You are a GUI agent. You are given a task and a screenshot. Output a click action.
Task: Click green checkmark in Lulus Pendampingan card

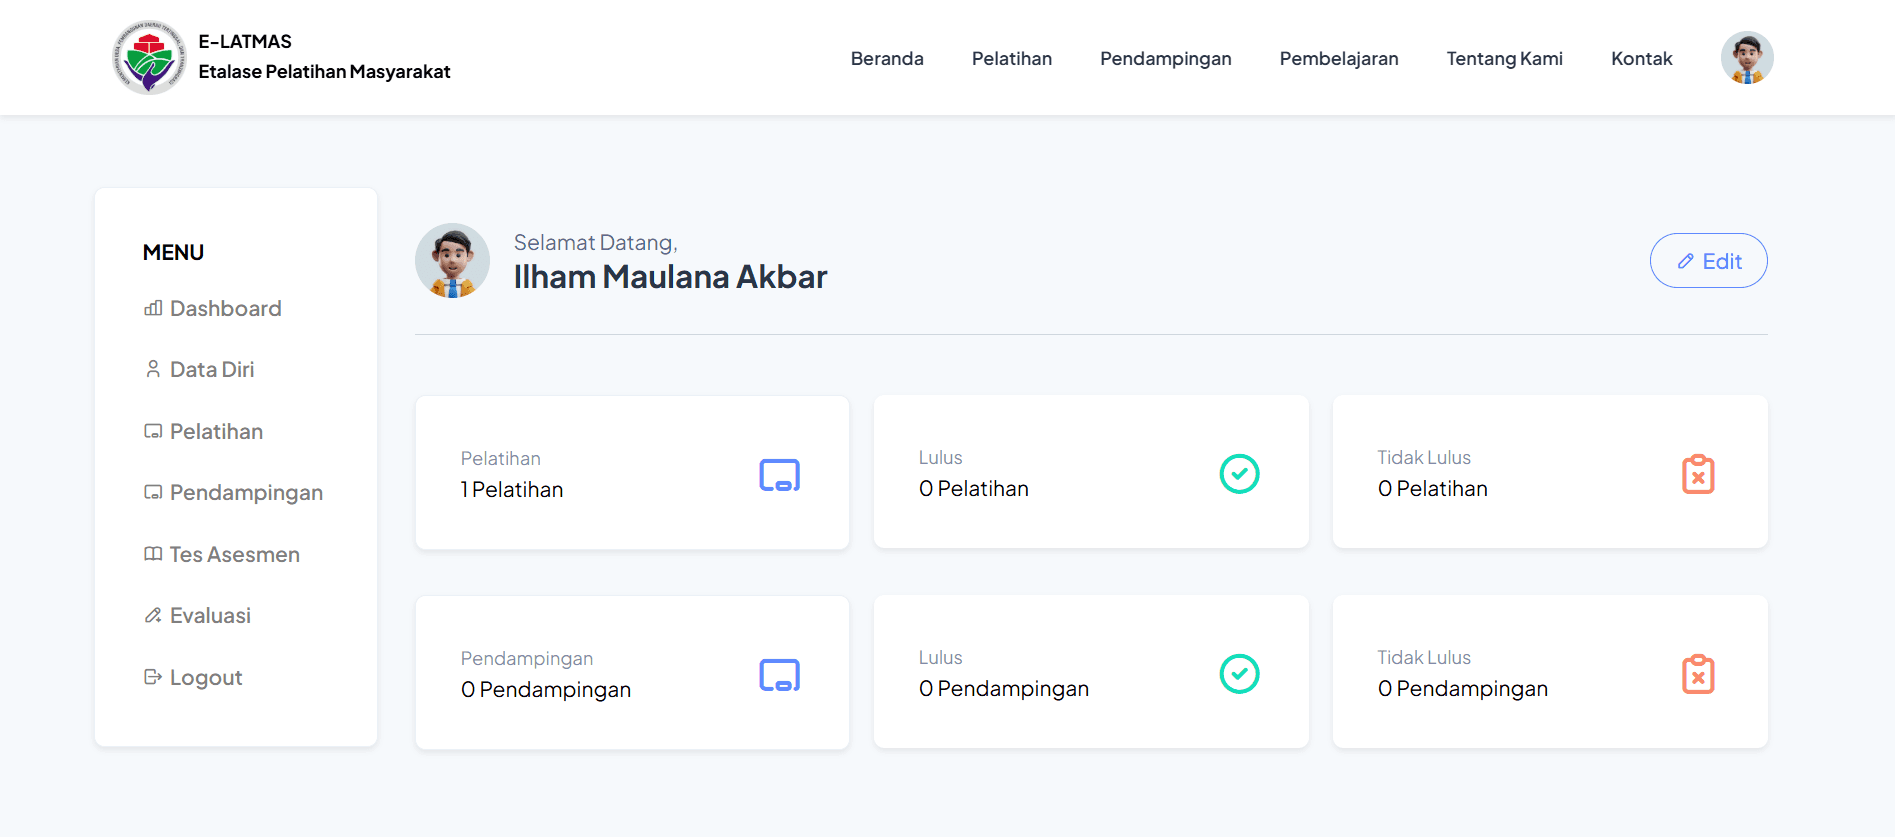pos(1239,674)
